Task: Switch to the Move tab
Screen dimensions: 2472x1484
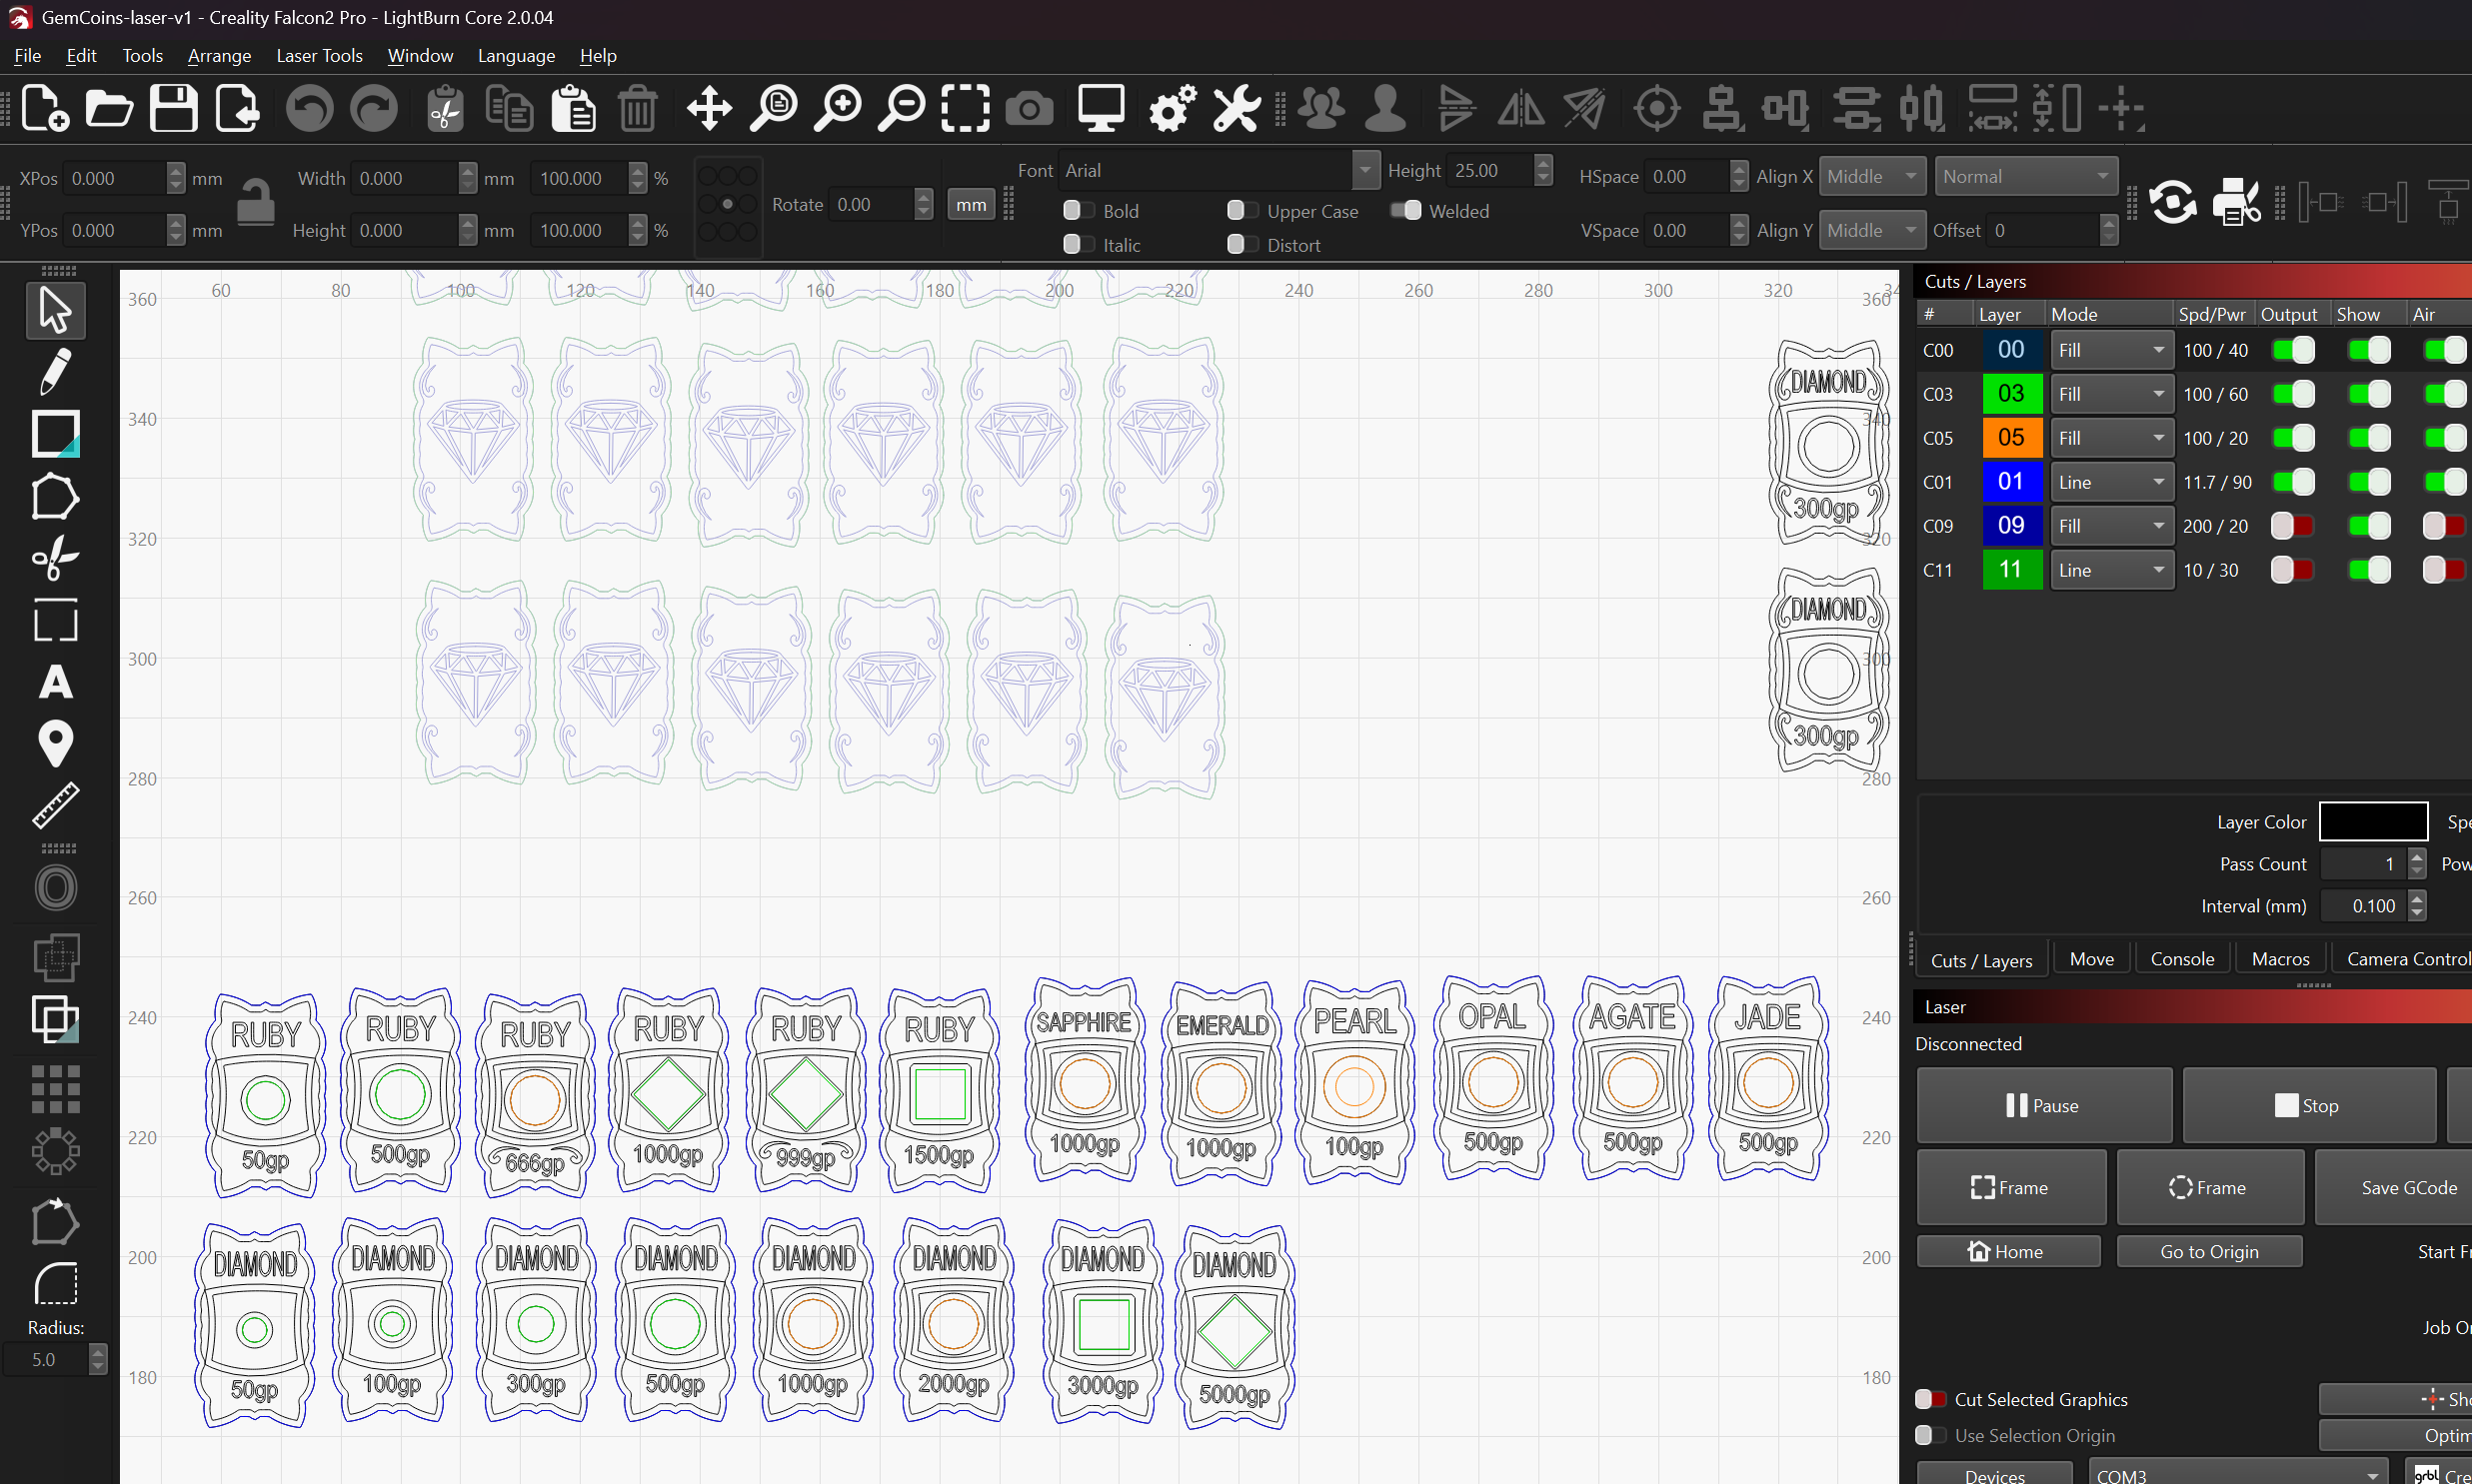Action: click(2091, 959)
